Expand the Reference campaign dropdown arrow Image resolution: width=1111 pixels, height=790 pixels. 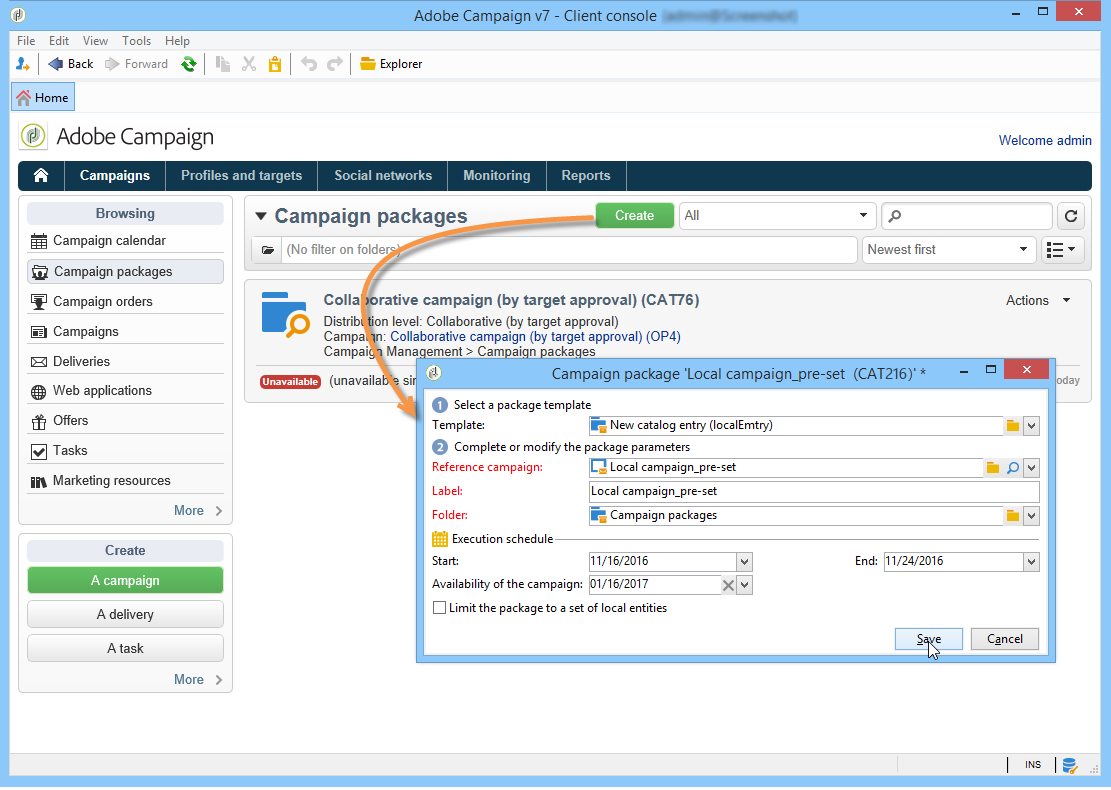pyautogui.click(x=1032, y=468)
